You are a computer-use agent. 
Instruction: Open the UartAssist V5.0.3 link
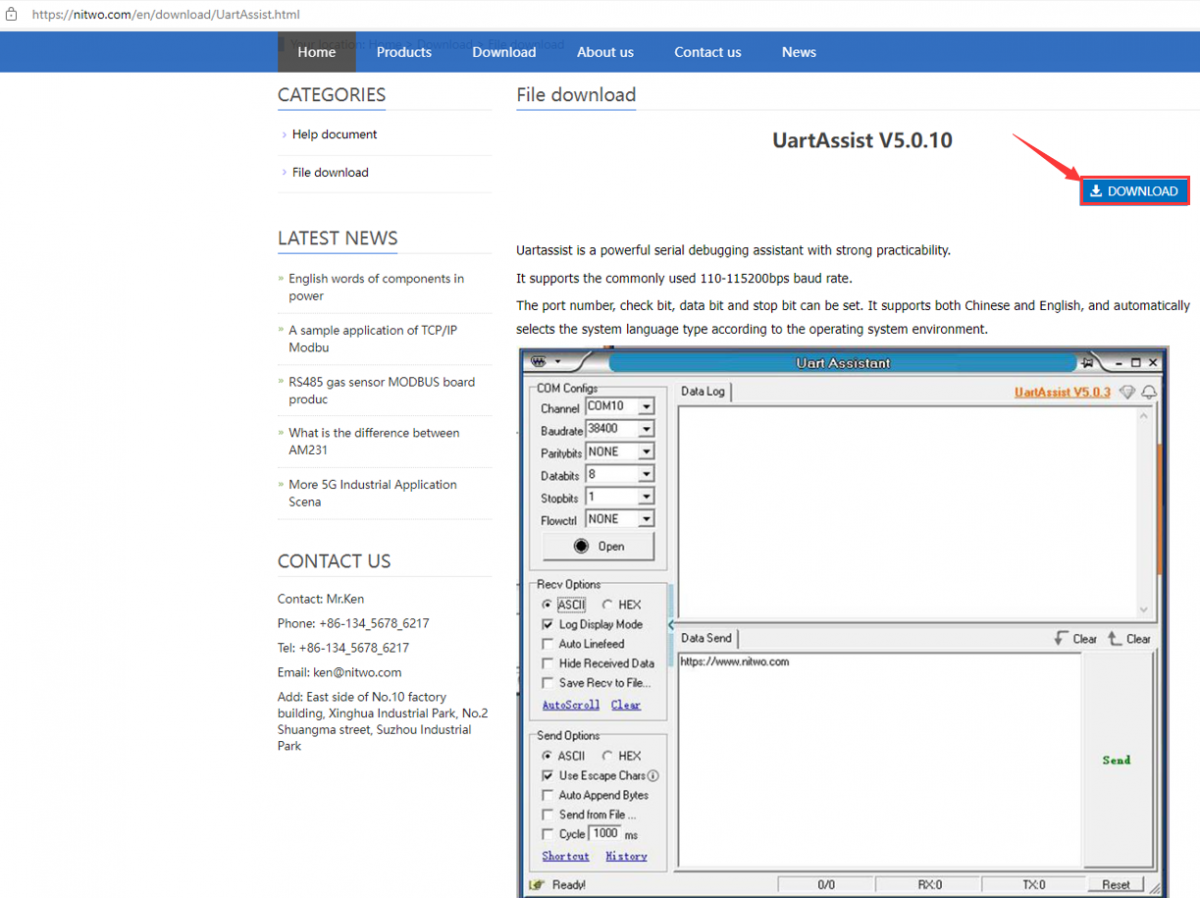1062,392
